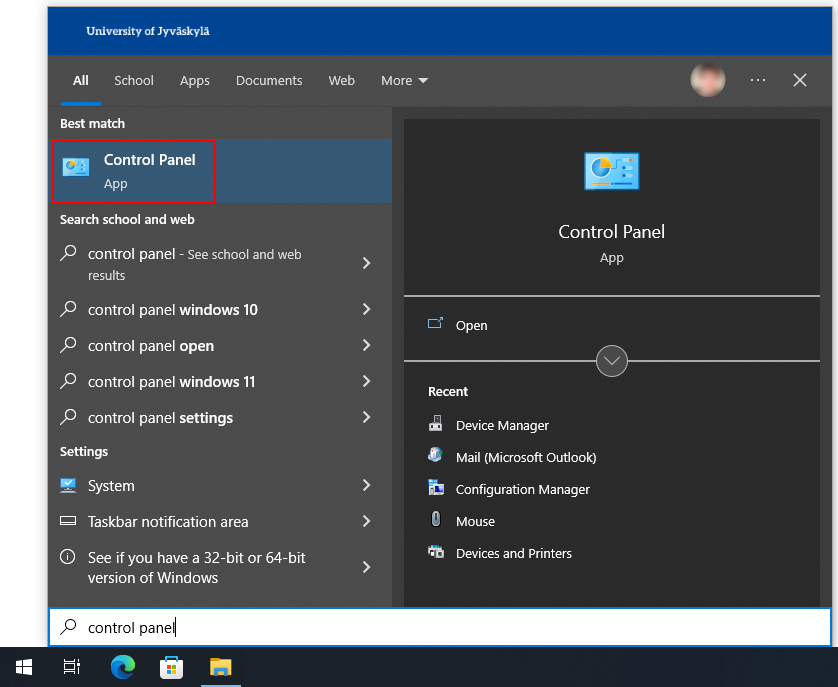Click Open to launch Control Panel
This screenshot has height=687, width=838.
(x=471, y=325)
